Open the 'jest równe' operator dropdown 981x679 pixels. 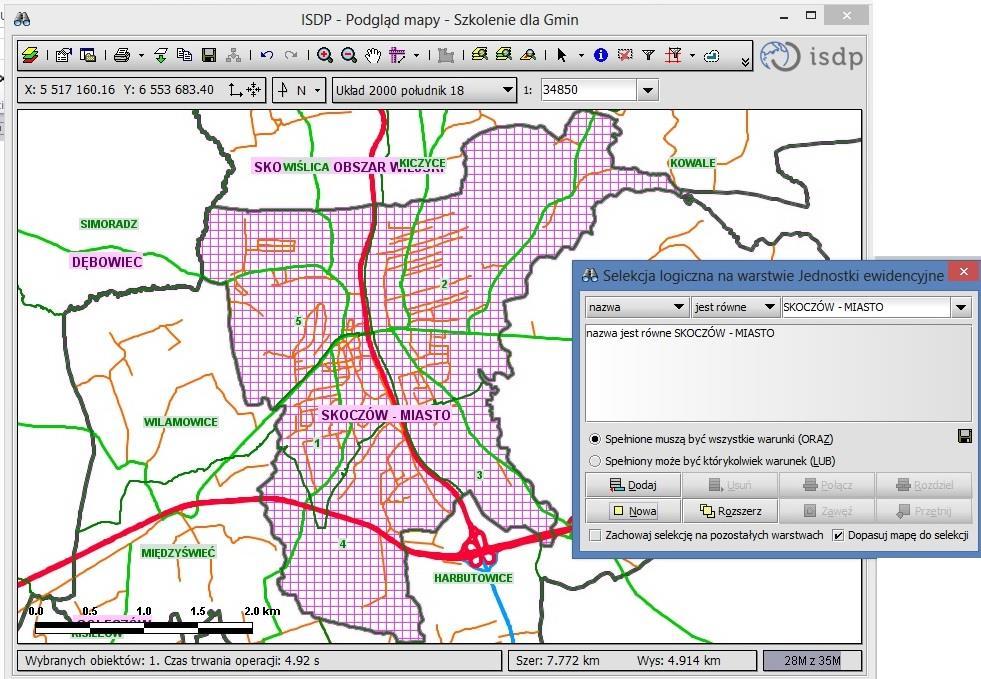click(x=735, y=307)
